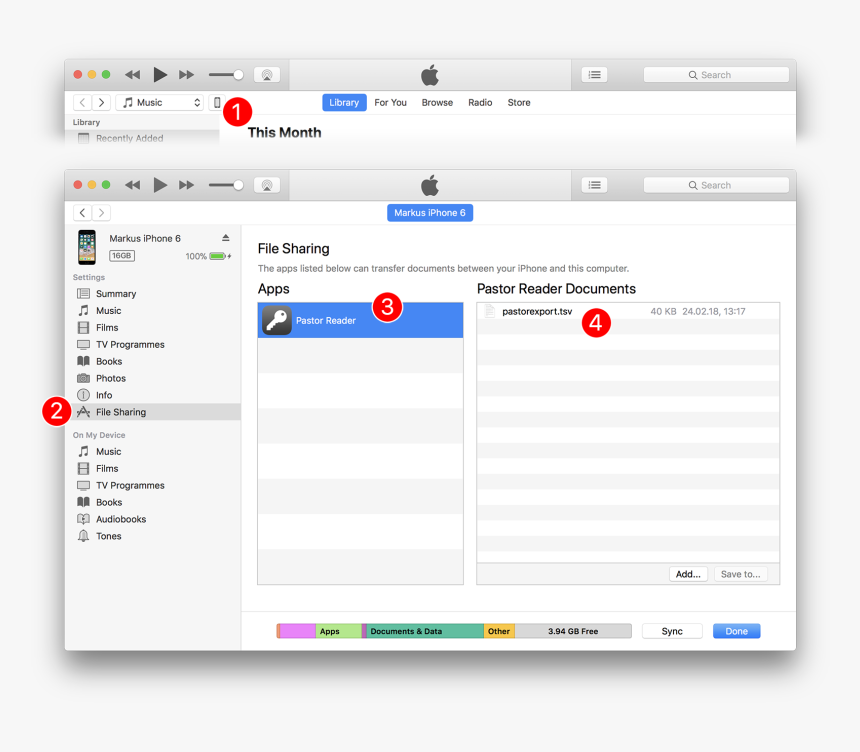860x752 pixels.
Task: Click the Add... button
Action: [688, 574]
